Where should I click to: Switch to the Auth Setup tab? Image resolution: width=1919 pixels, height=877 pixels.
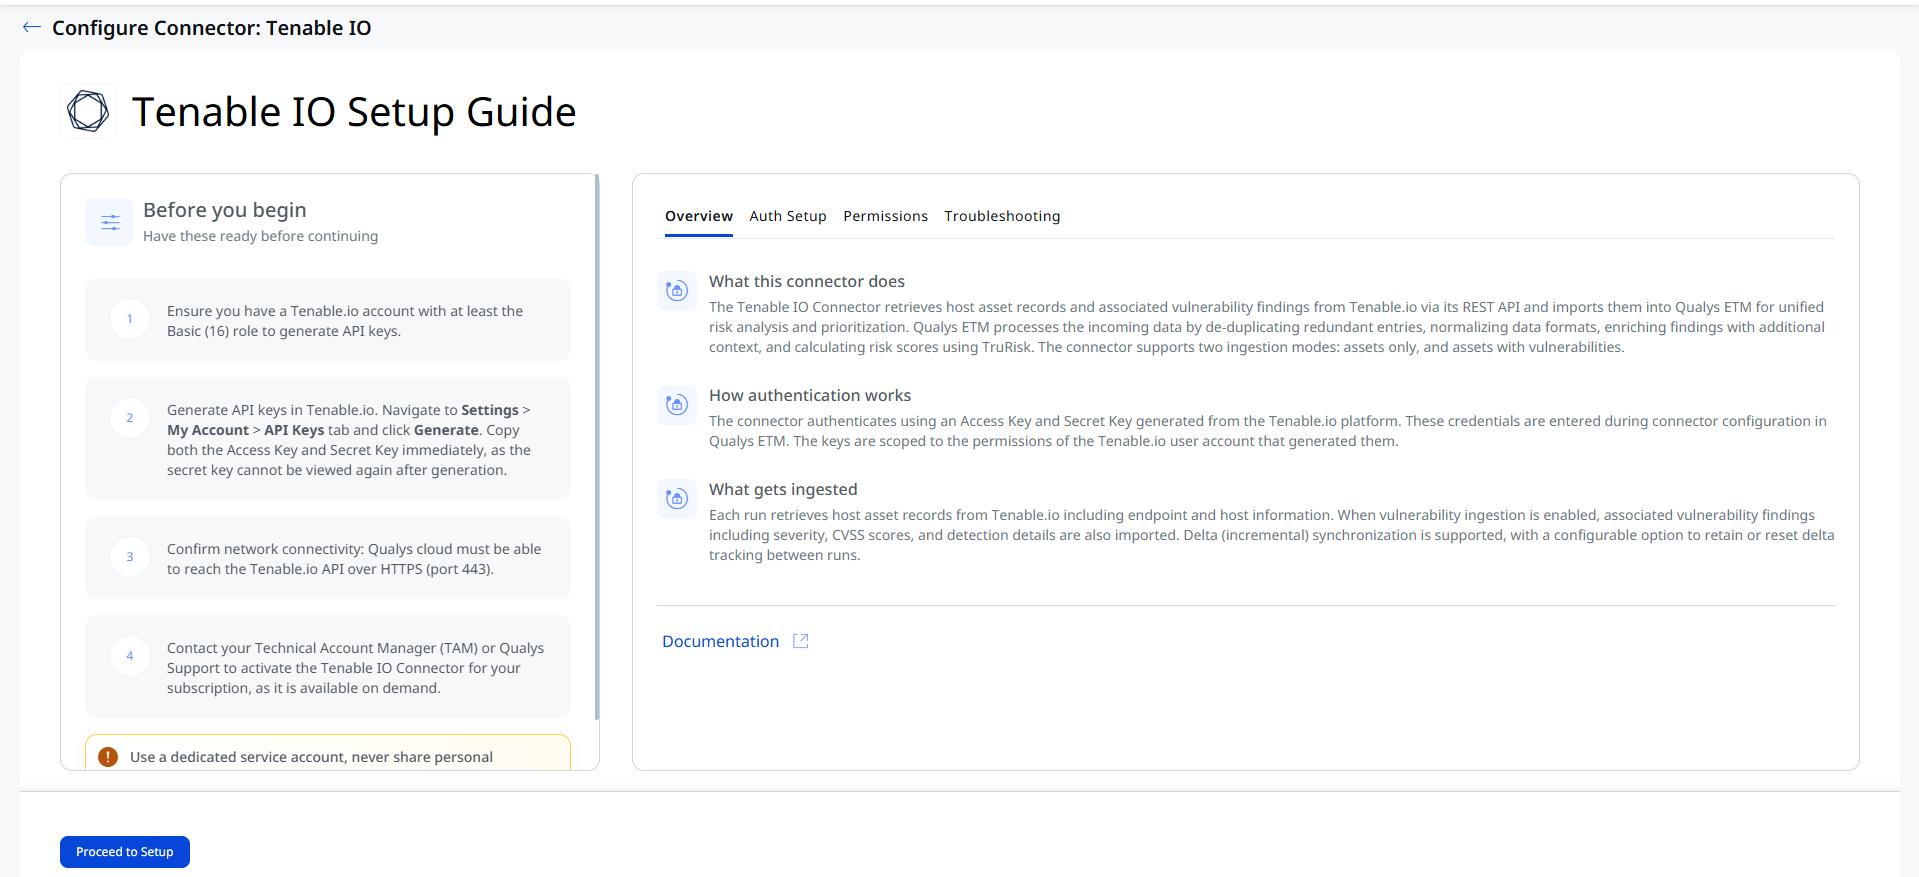pyautogui.click(x=788, y=216)
